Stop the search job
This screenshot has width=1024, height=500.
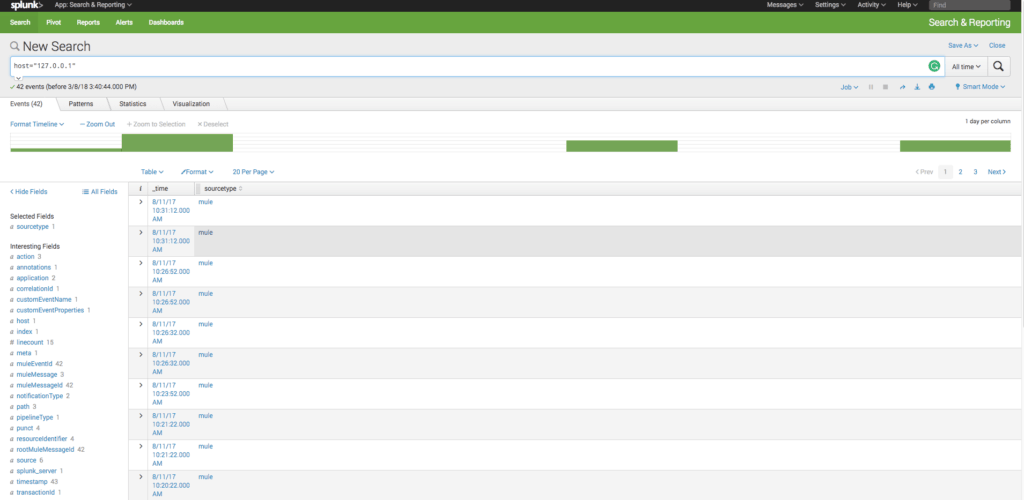886,87
